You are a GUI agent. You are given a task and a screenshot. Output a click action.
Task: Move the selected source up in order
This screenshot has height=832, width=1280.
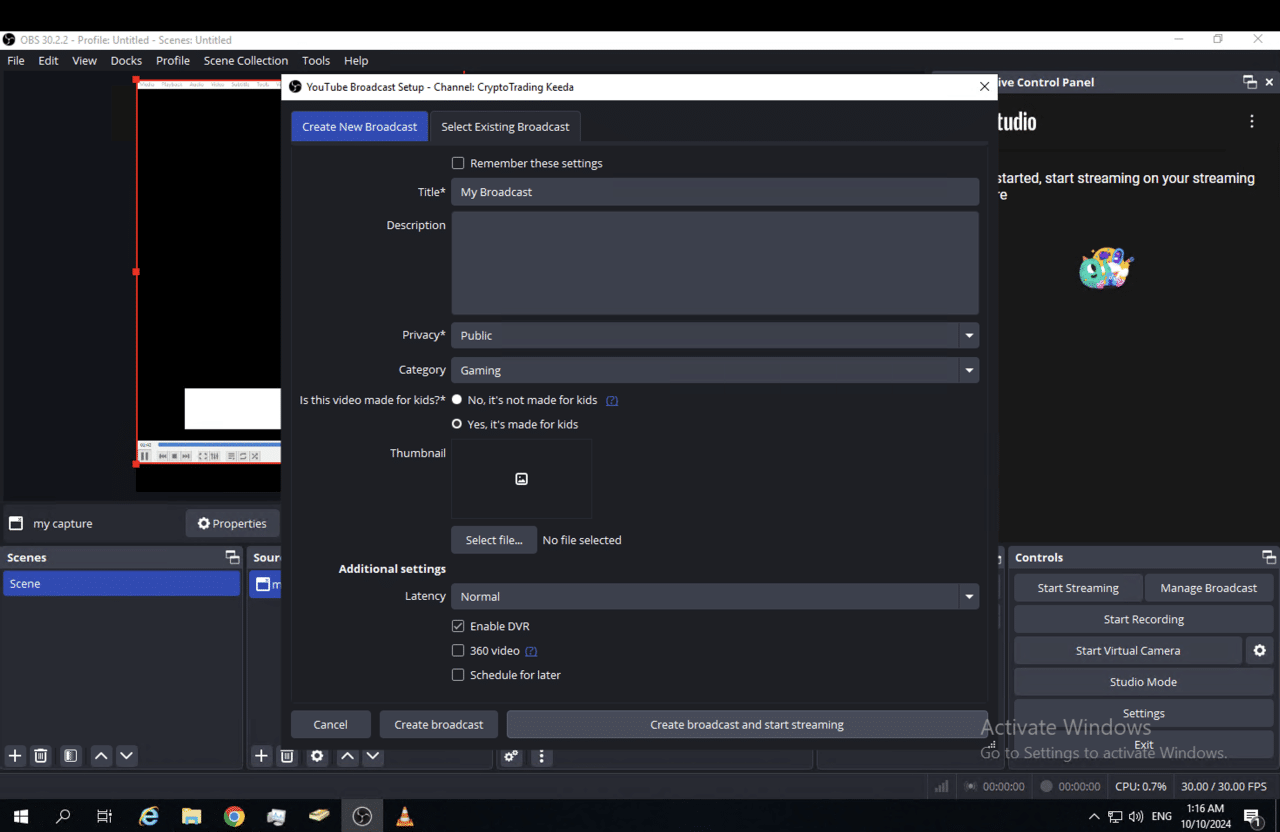pyautogui.click(x=347, y=757)
